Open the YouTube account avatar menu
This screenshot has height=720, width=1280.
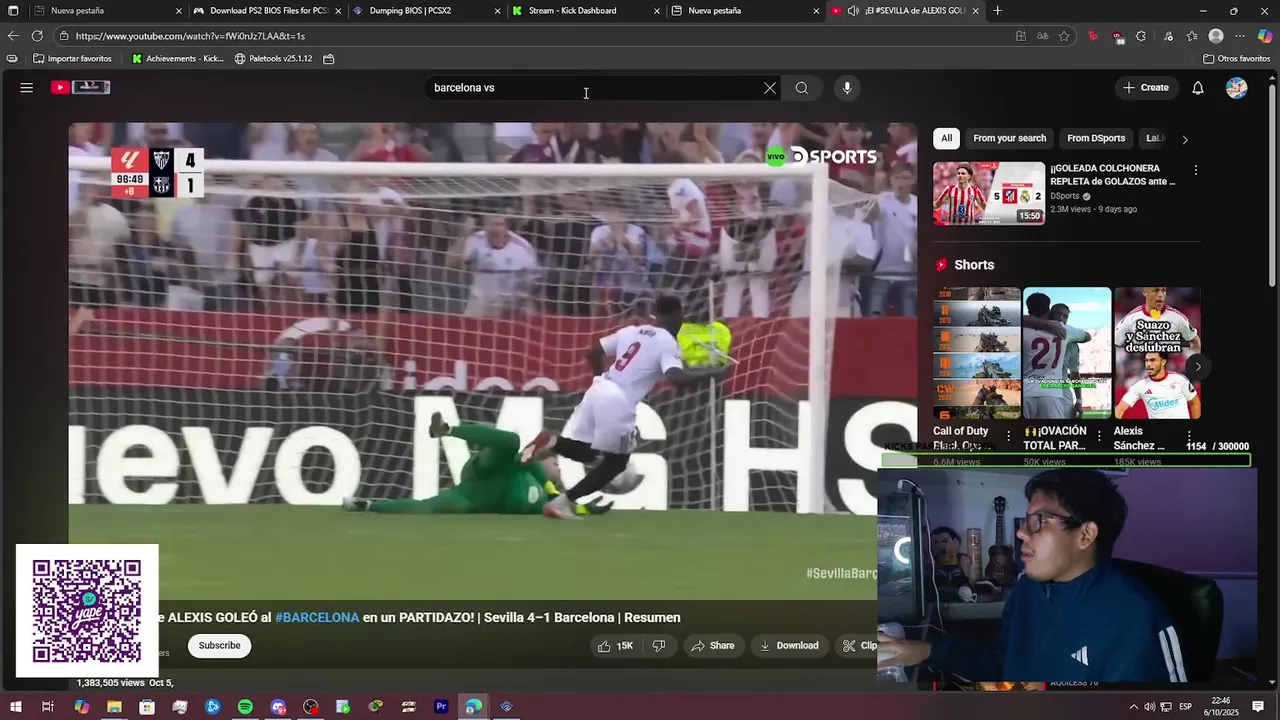1237,88
